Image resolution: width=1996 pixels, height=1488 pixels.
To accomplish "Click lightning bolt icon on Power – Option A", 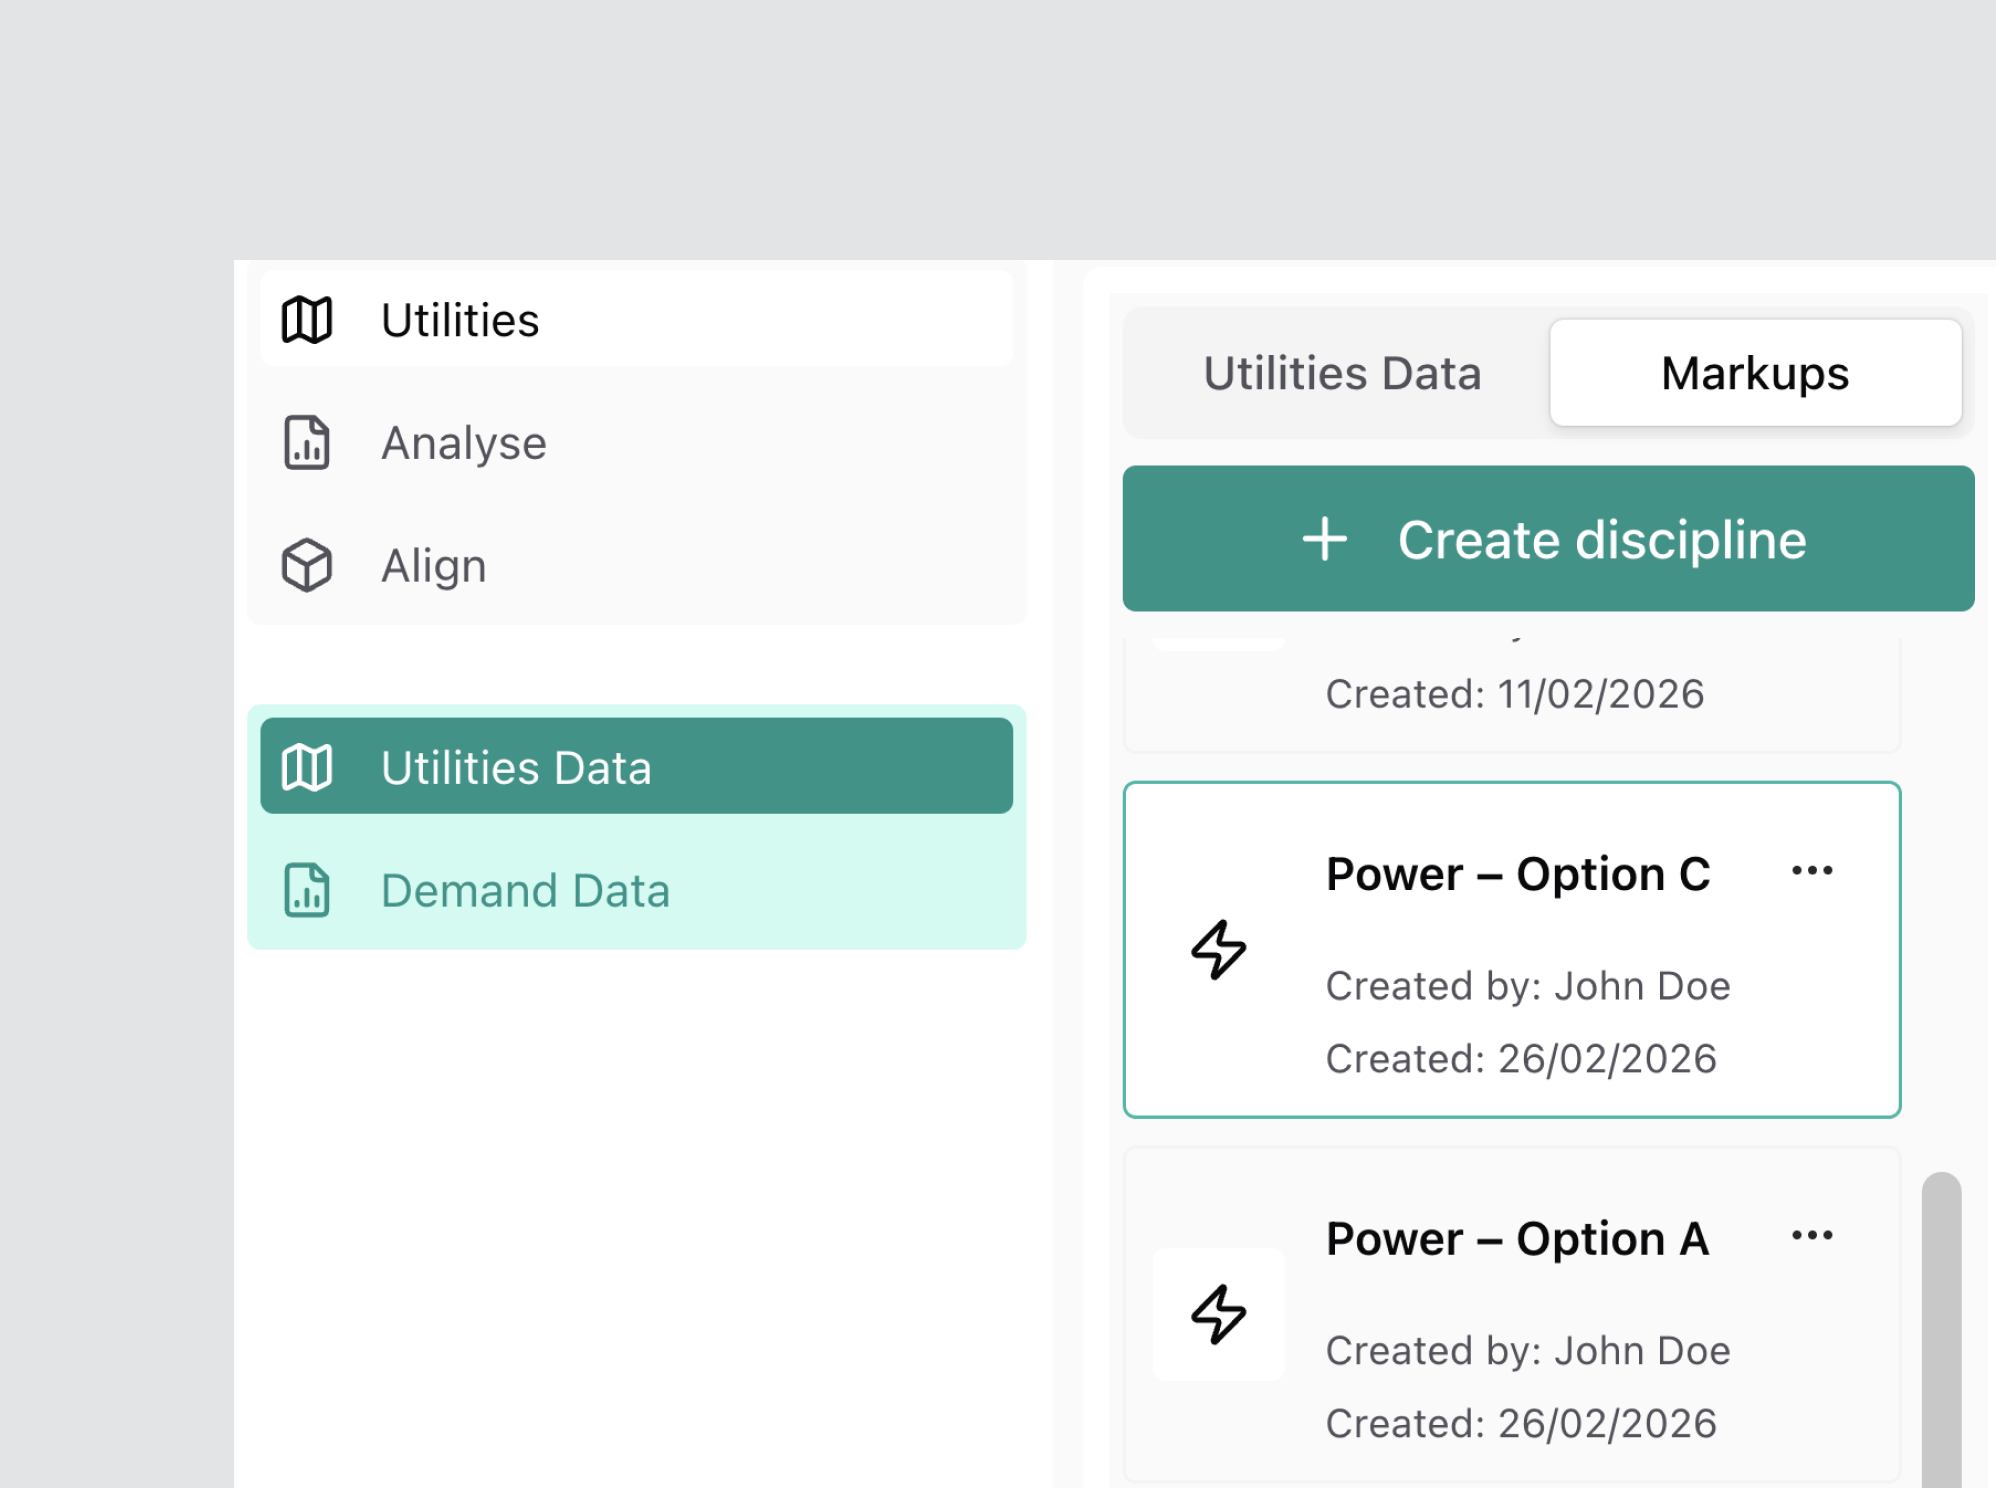I will pos(1218,1314).
